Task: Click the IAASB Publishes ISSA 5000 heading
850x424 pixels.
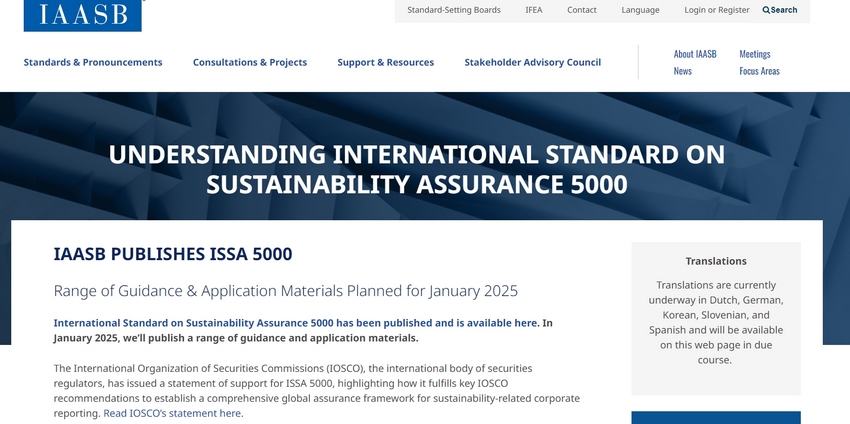Action: tap(173, 254)
